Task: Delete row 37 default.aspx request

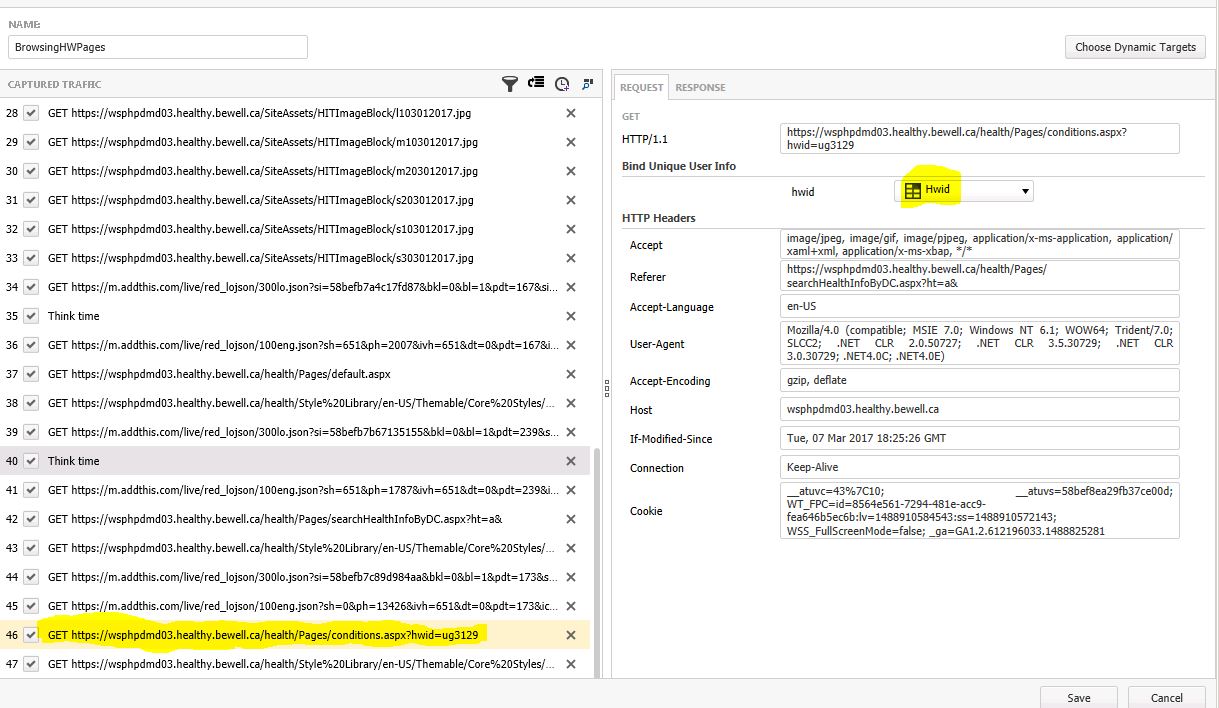Action: 571,374
